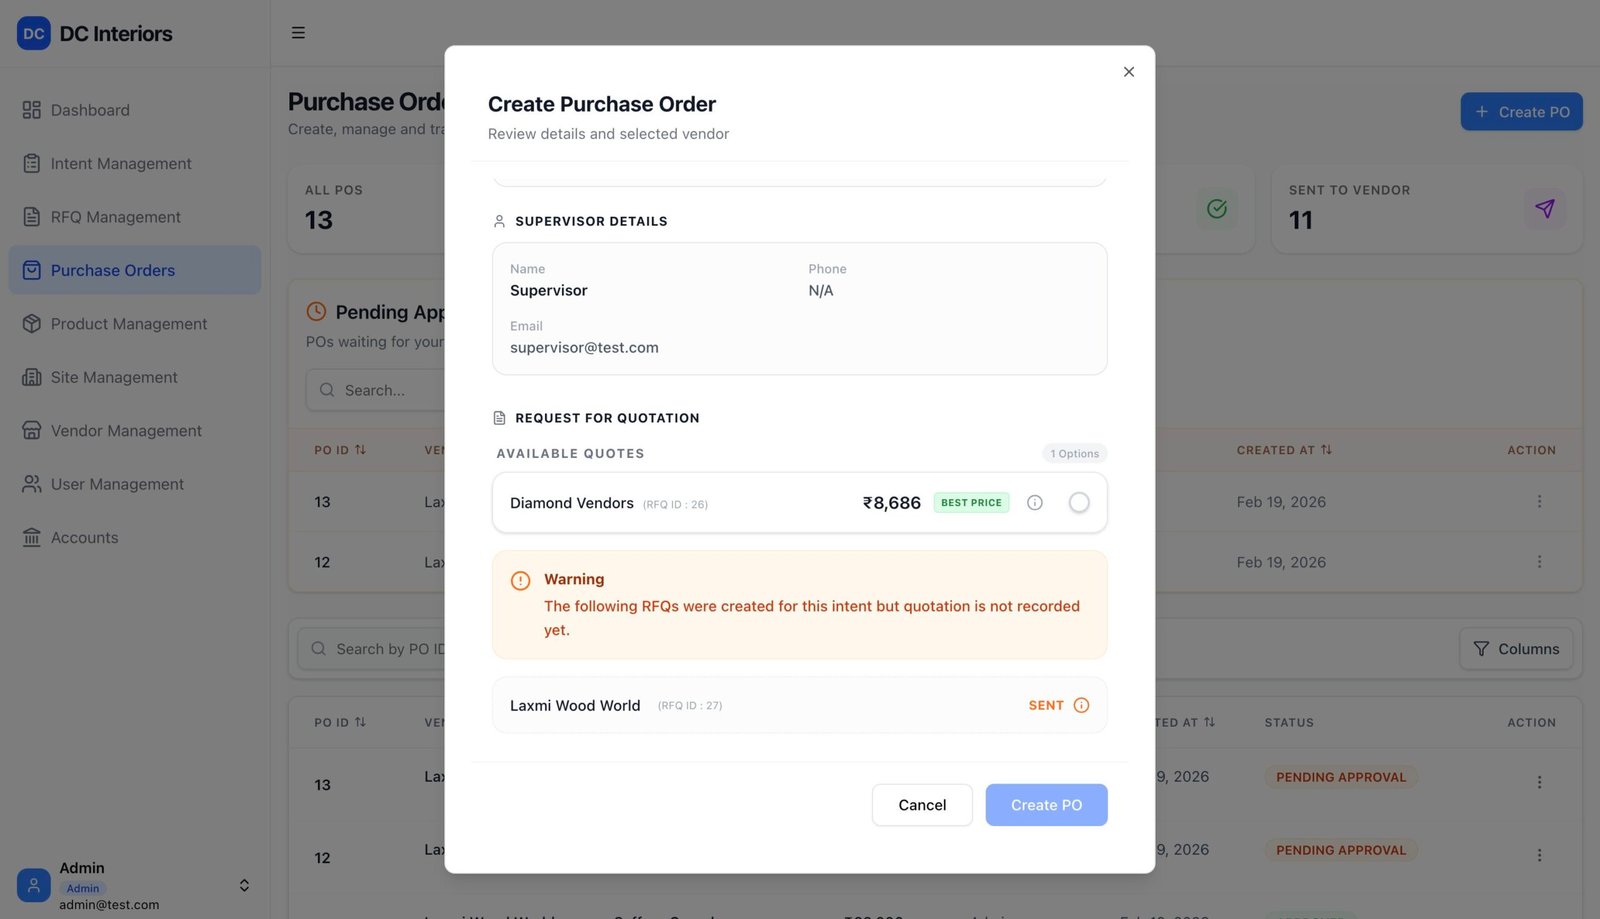Toggle sorting on the PO ID column
This screenshot has height=919, width=1600.
[x=340, y=450]
